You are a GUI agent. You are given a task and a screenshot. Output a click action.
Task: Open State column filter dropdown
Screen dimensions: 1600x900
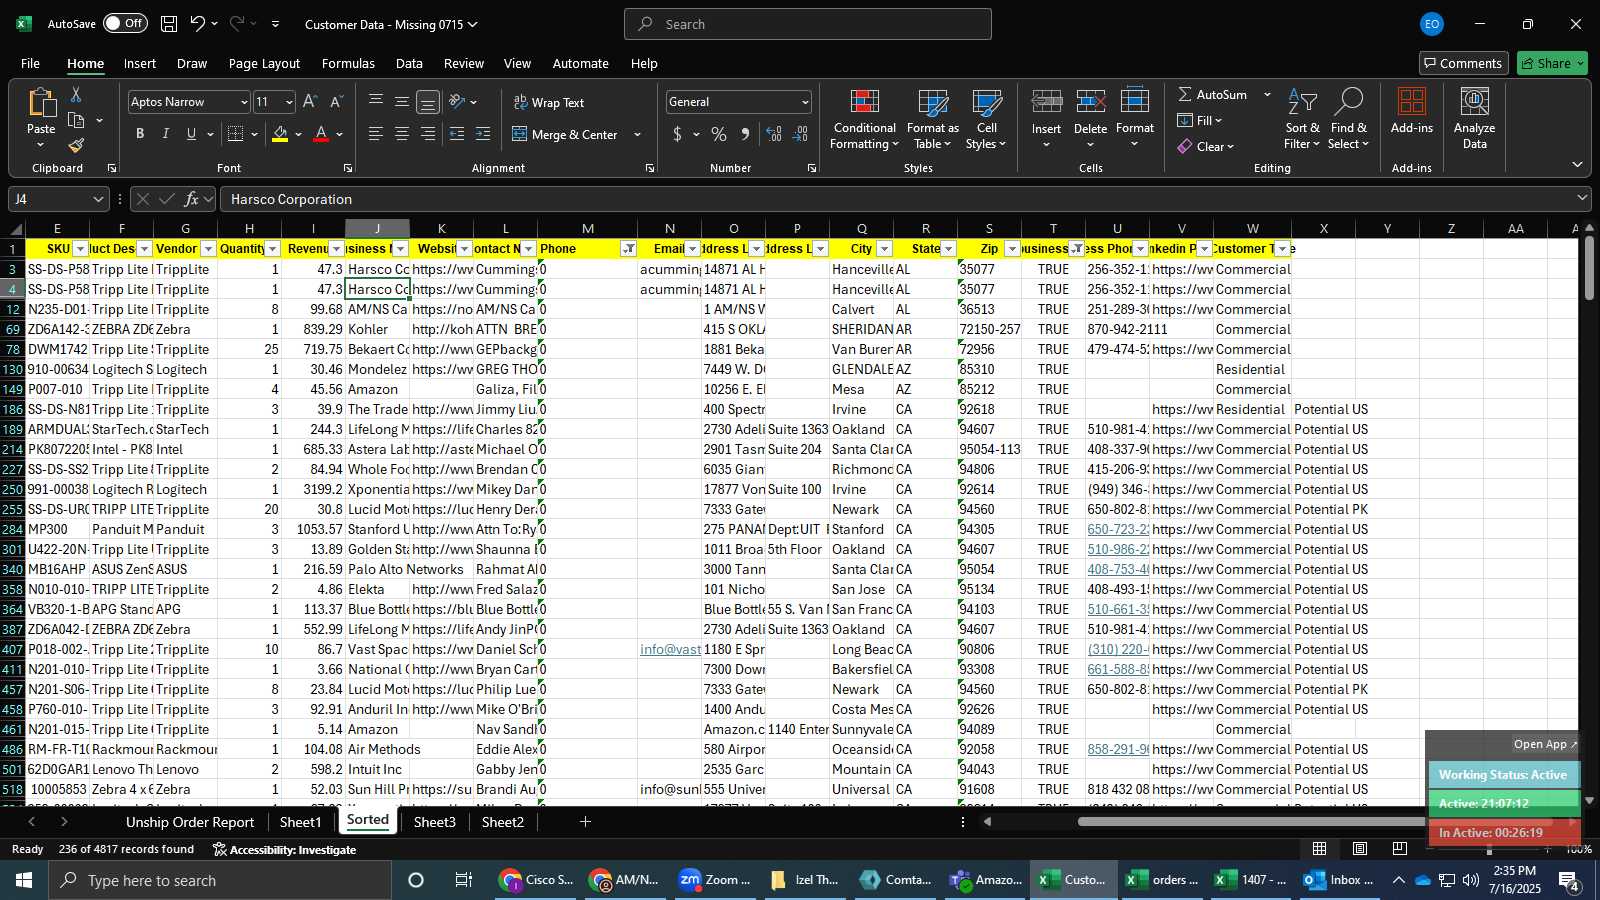coord(948,249)
